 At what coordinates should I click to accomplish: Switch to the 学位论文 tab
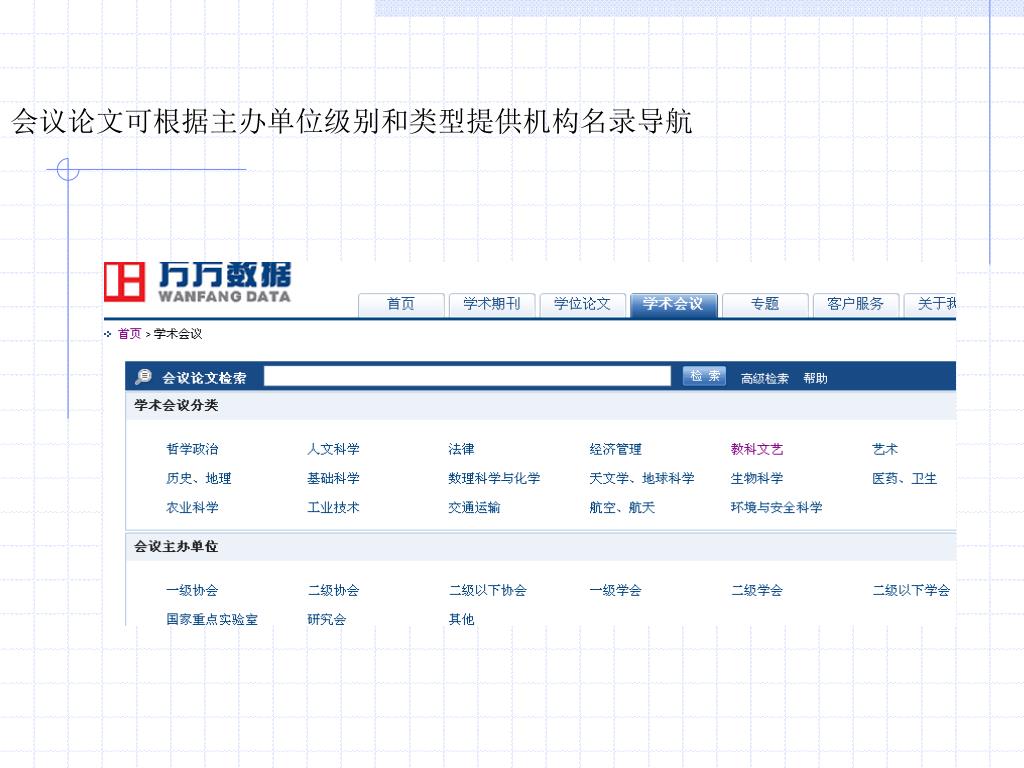(583, 304)
